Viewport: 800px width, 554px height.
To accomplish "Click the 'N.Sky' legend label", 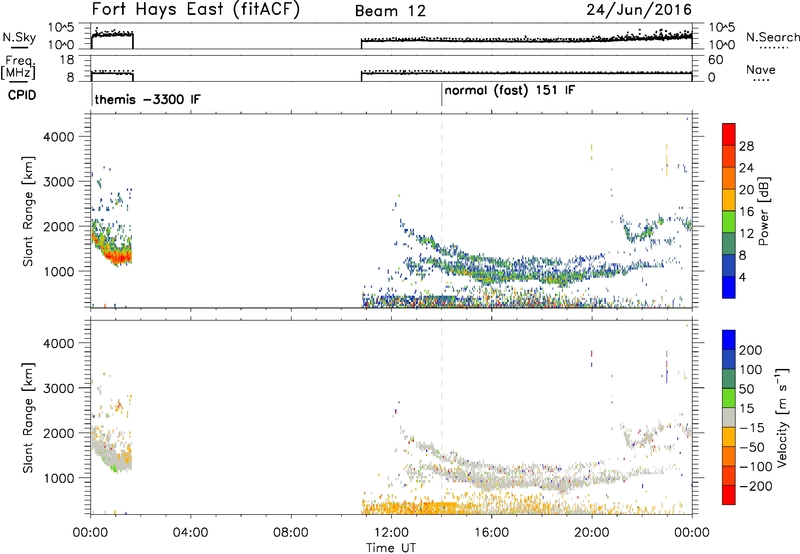I will pos(19,37).
